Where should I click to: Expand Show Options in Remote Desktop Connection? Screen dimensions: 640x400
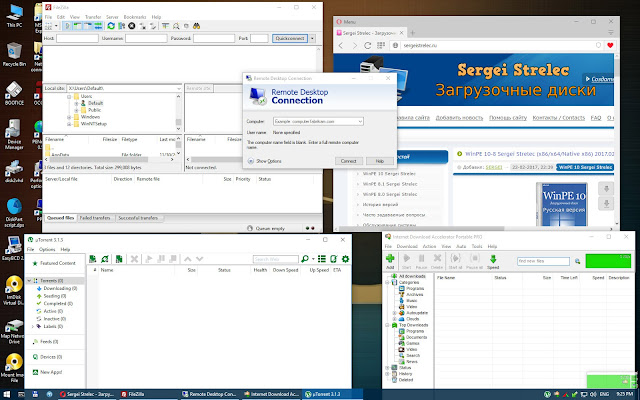pyautogui.click(x=264, y=161)
